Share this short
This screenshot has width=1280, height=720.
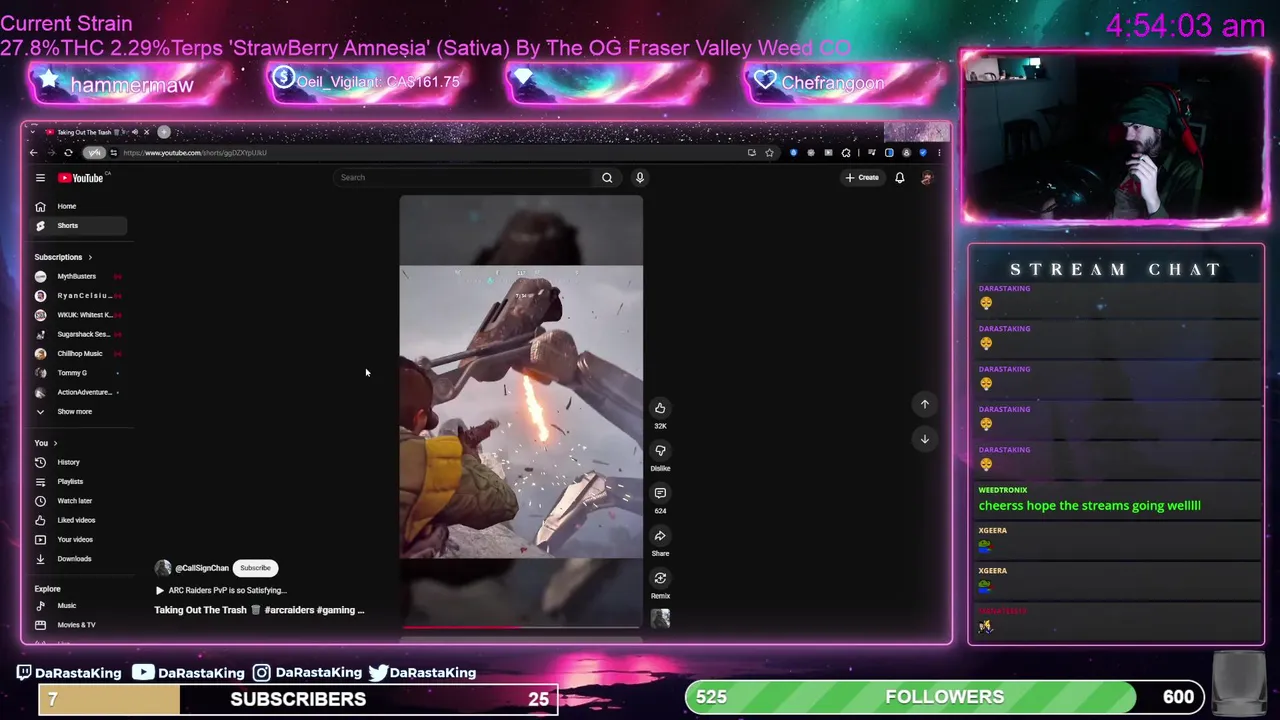coord(660,536)
